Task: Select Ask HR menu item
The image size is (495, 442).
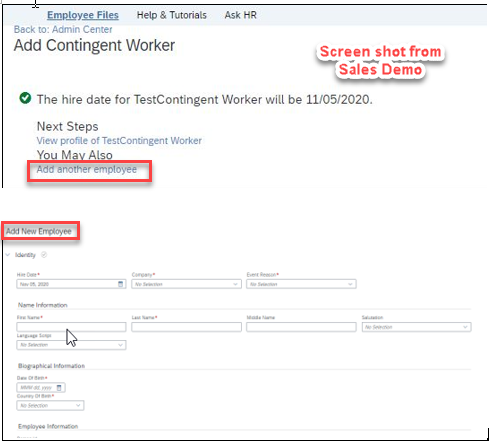Action: (240, 15)
